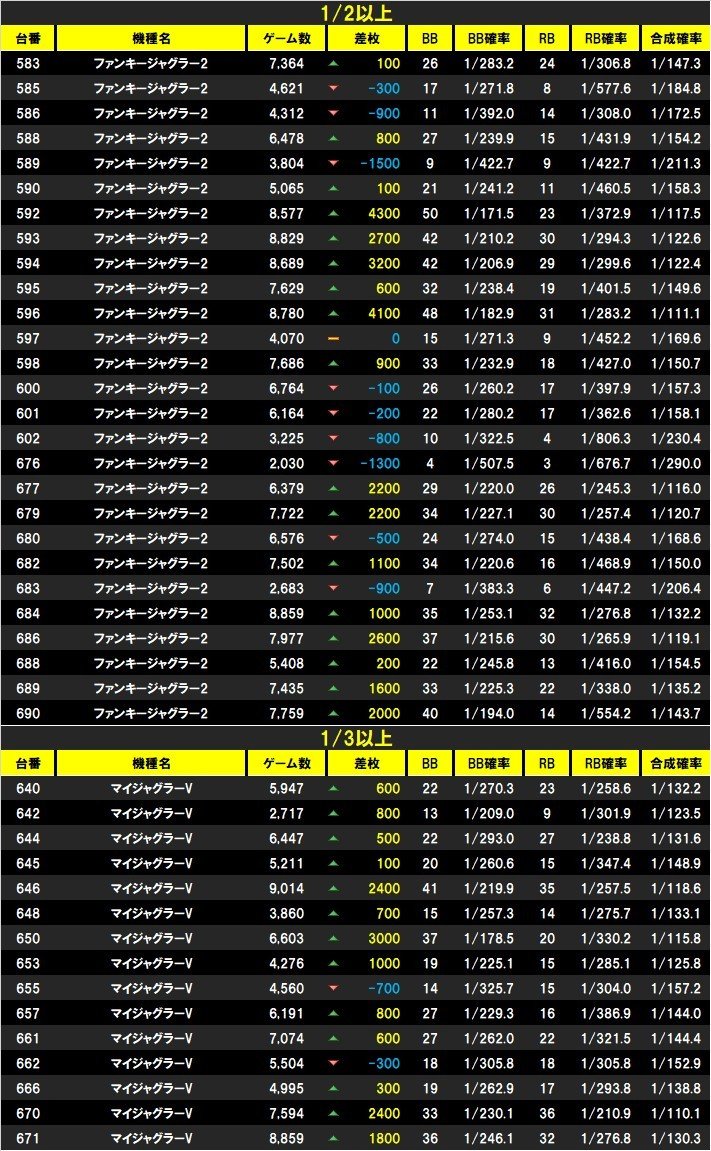The width and height of the screenshot is (711, 1151).
Task: Click RB count 35 in row 646
Action: point(547,888)
